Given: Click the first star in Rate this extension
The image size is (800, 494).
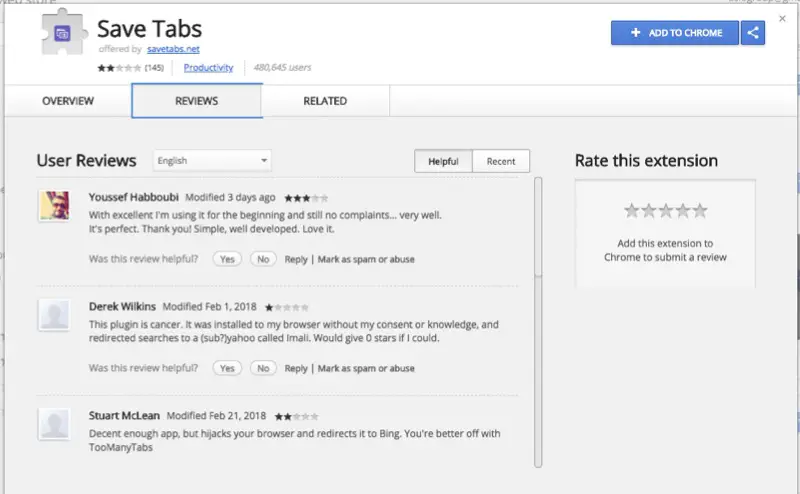Looking at the screenshot, I should (x=632, y=210).
